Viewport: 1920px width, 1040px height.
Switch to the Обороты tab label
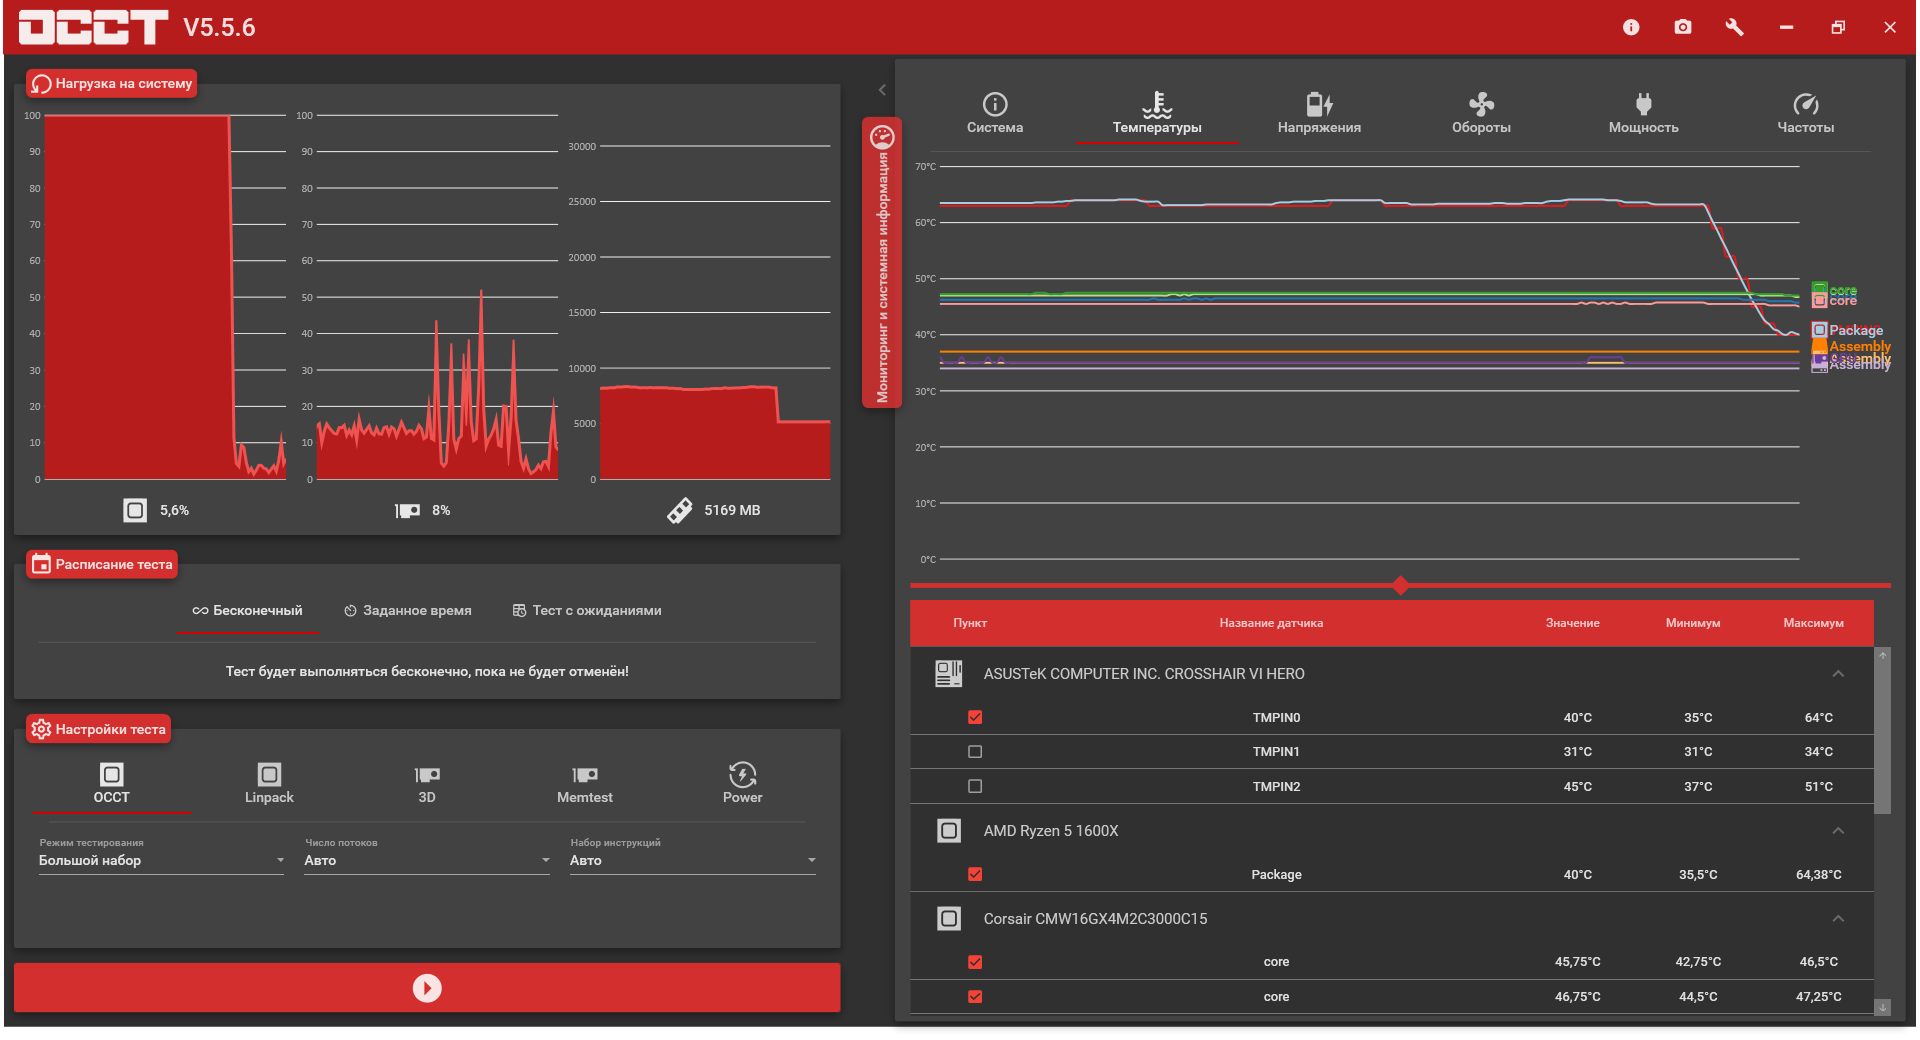[x=1481, y=128]
